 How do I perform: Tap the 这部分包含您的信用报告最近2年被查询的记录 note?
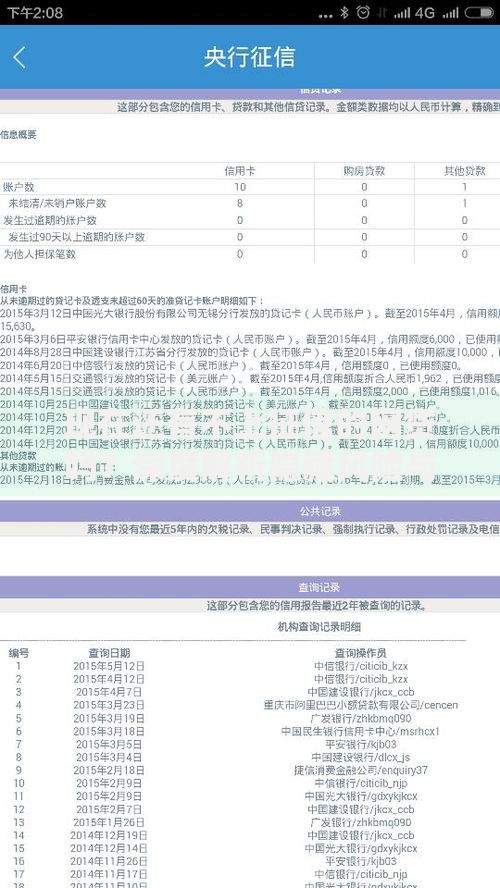point(317,606)
